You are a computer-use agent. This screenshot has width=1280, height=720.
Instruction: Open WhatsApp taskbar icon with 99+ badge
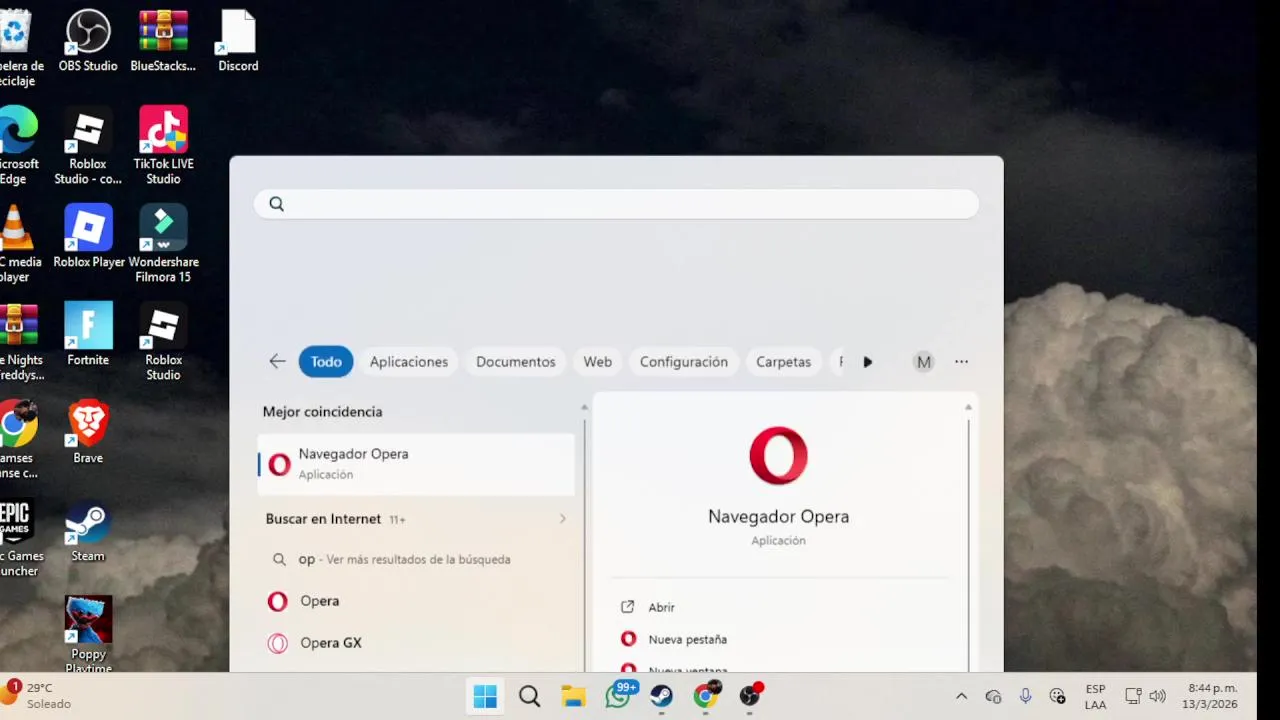click(x=619, y=695)
